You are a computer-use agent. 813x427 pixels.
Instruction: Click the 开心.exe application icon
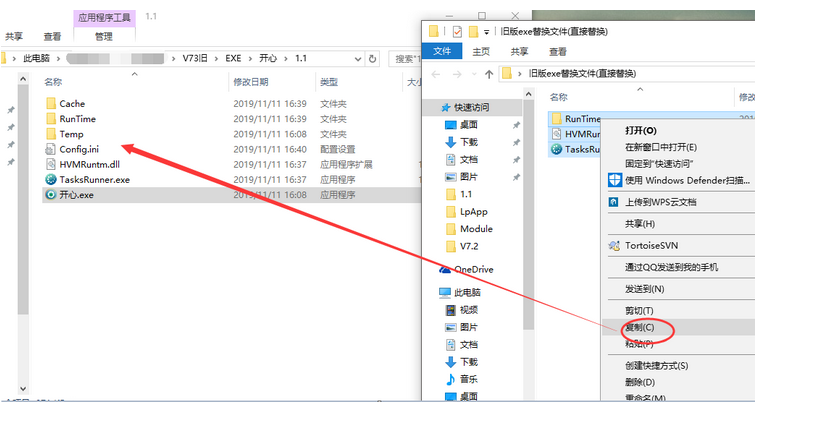point(51,195)
